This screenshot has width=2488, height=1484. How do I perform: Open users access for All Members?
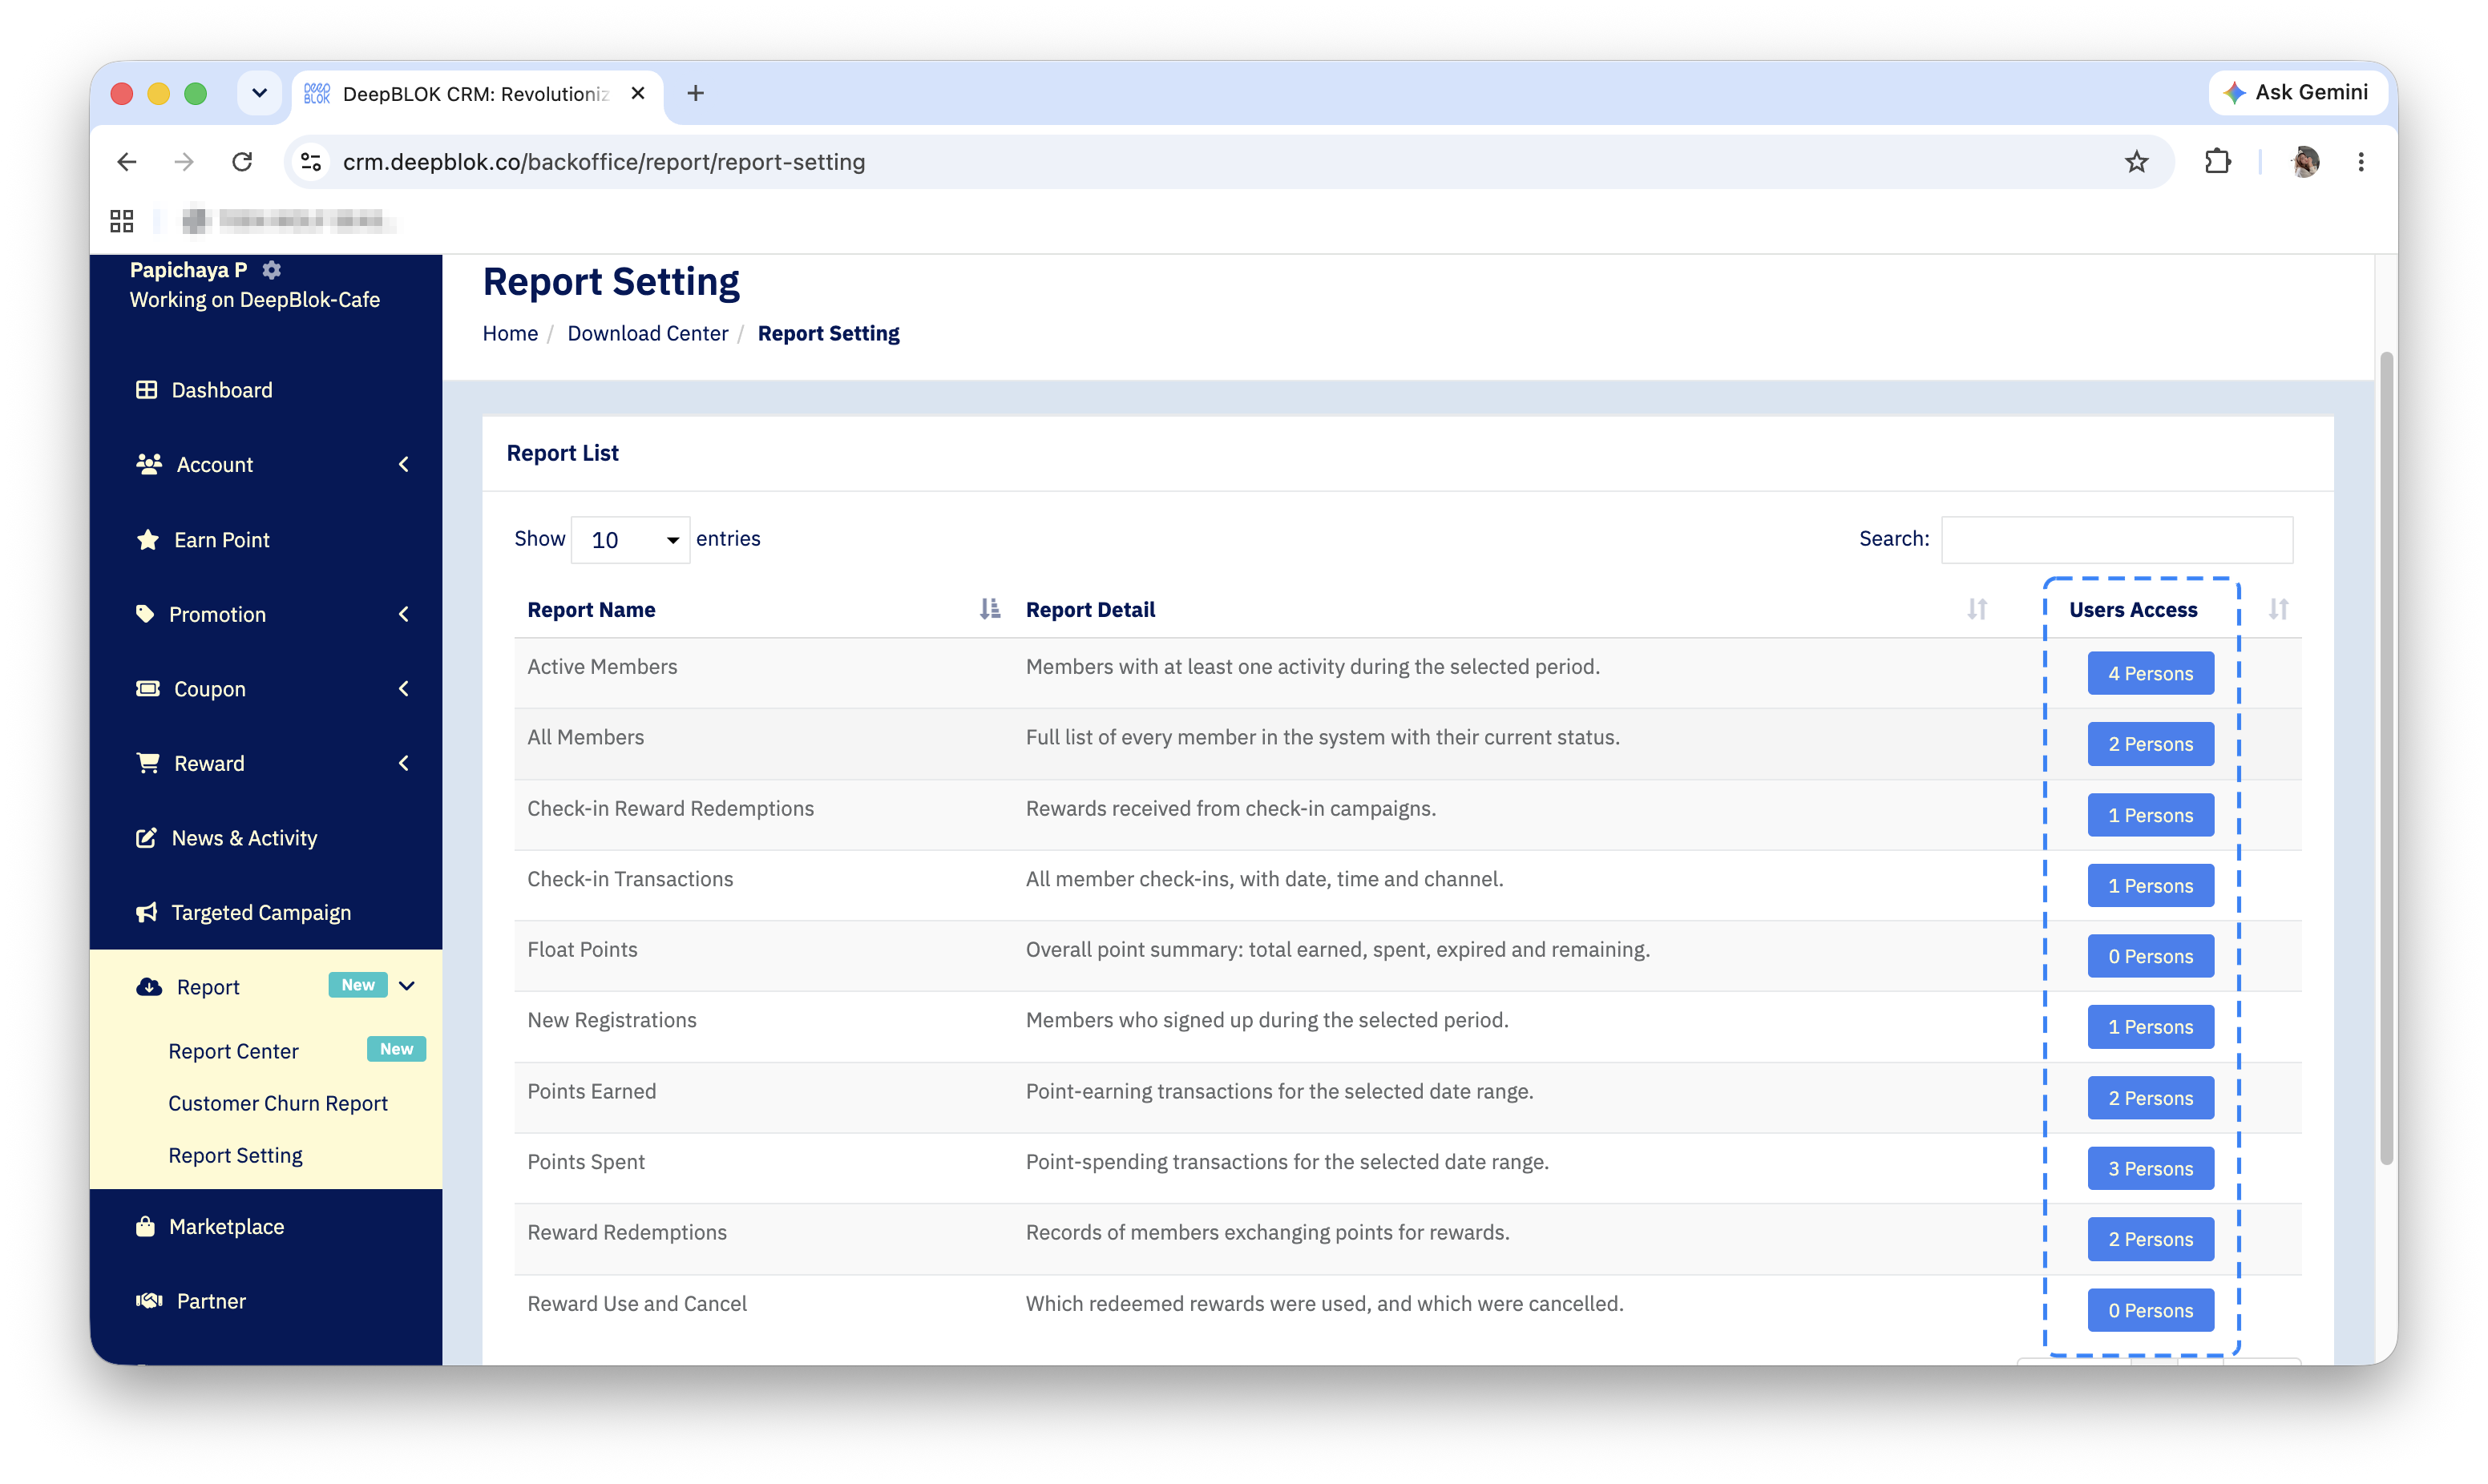tap(2150, 744)
